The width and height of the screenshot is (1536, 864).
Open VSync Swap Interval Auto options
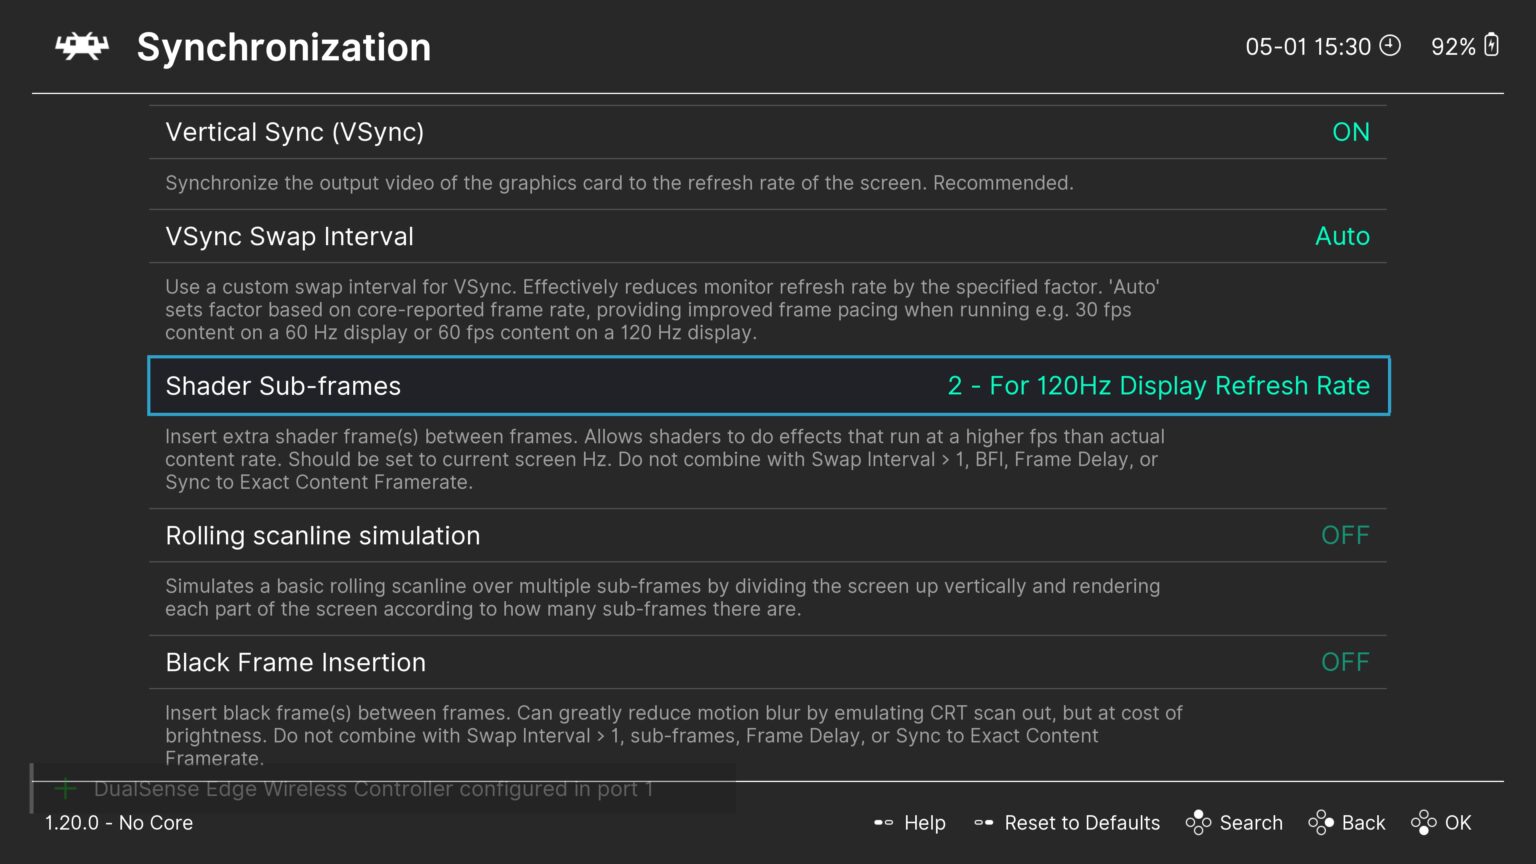1342,236
